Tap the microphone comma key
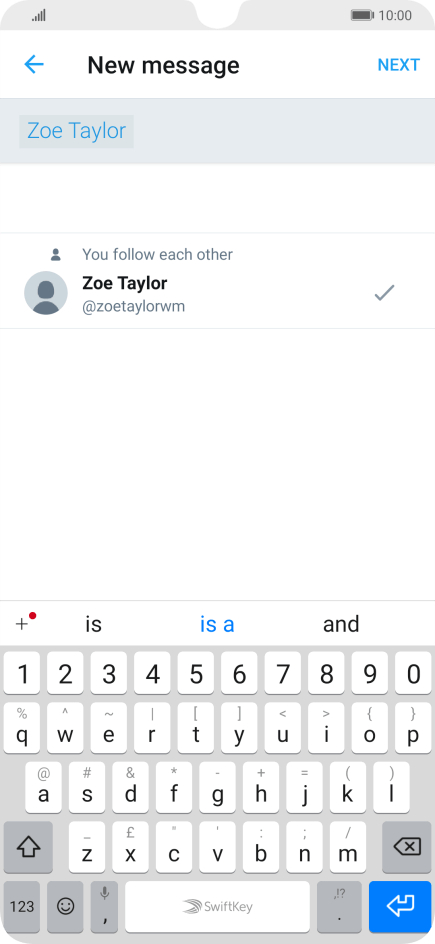435x944 pixels. click(x=105, y=907)
